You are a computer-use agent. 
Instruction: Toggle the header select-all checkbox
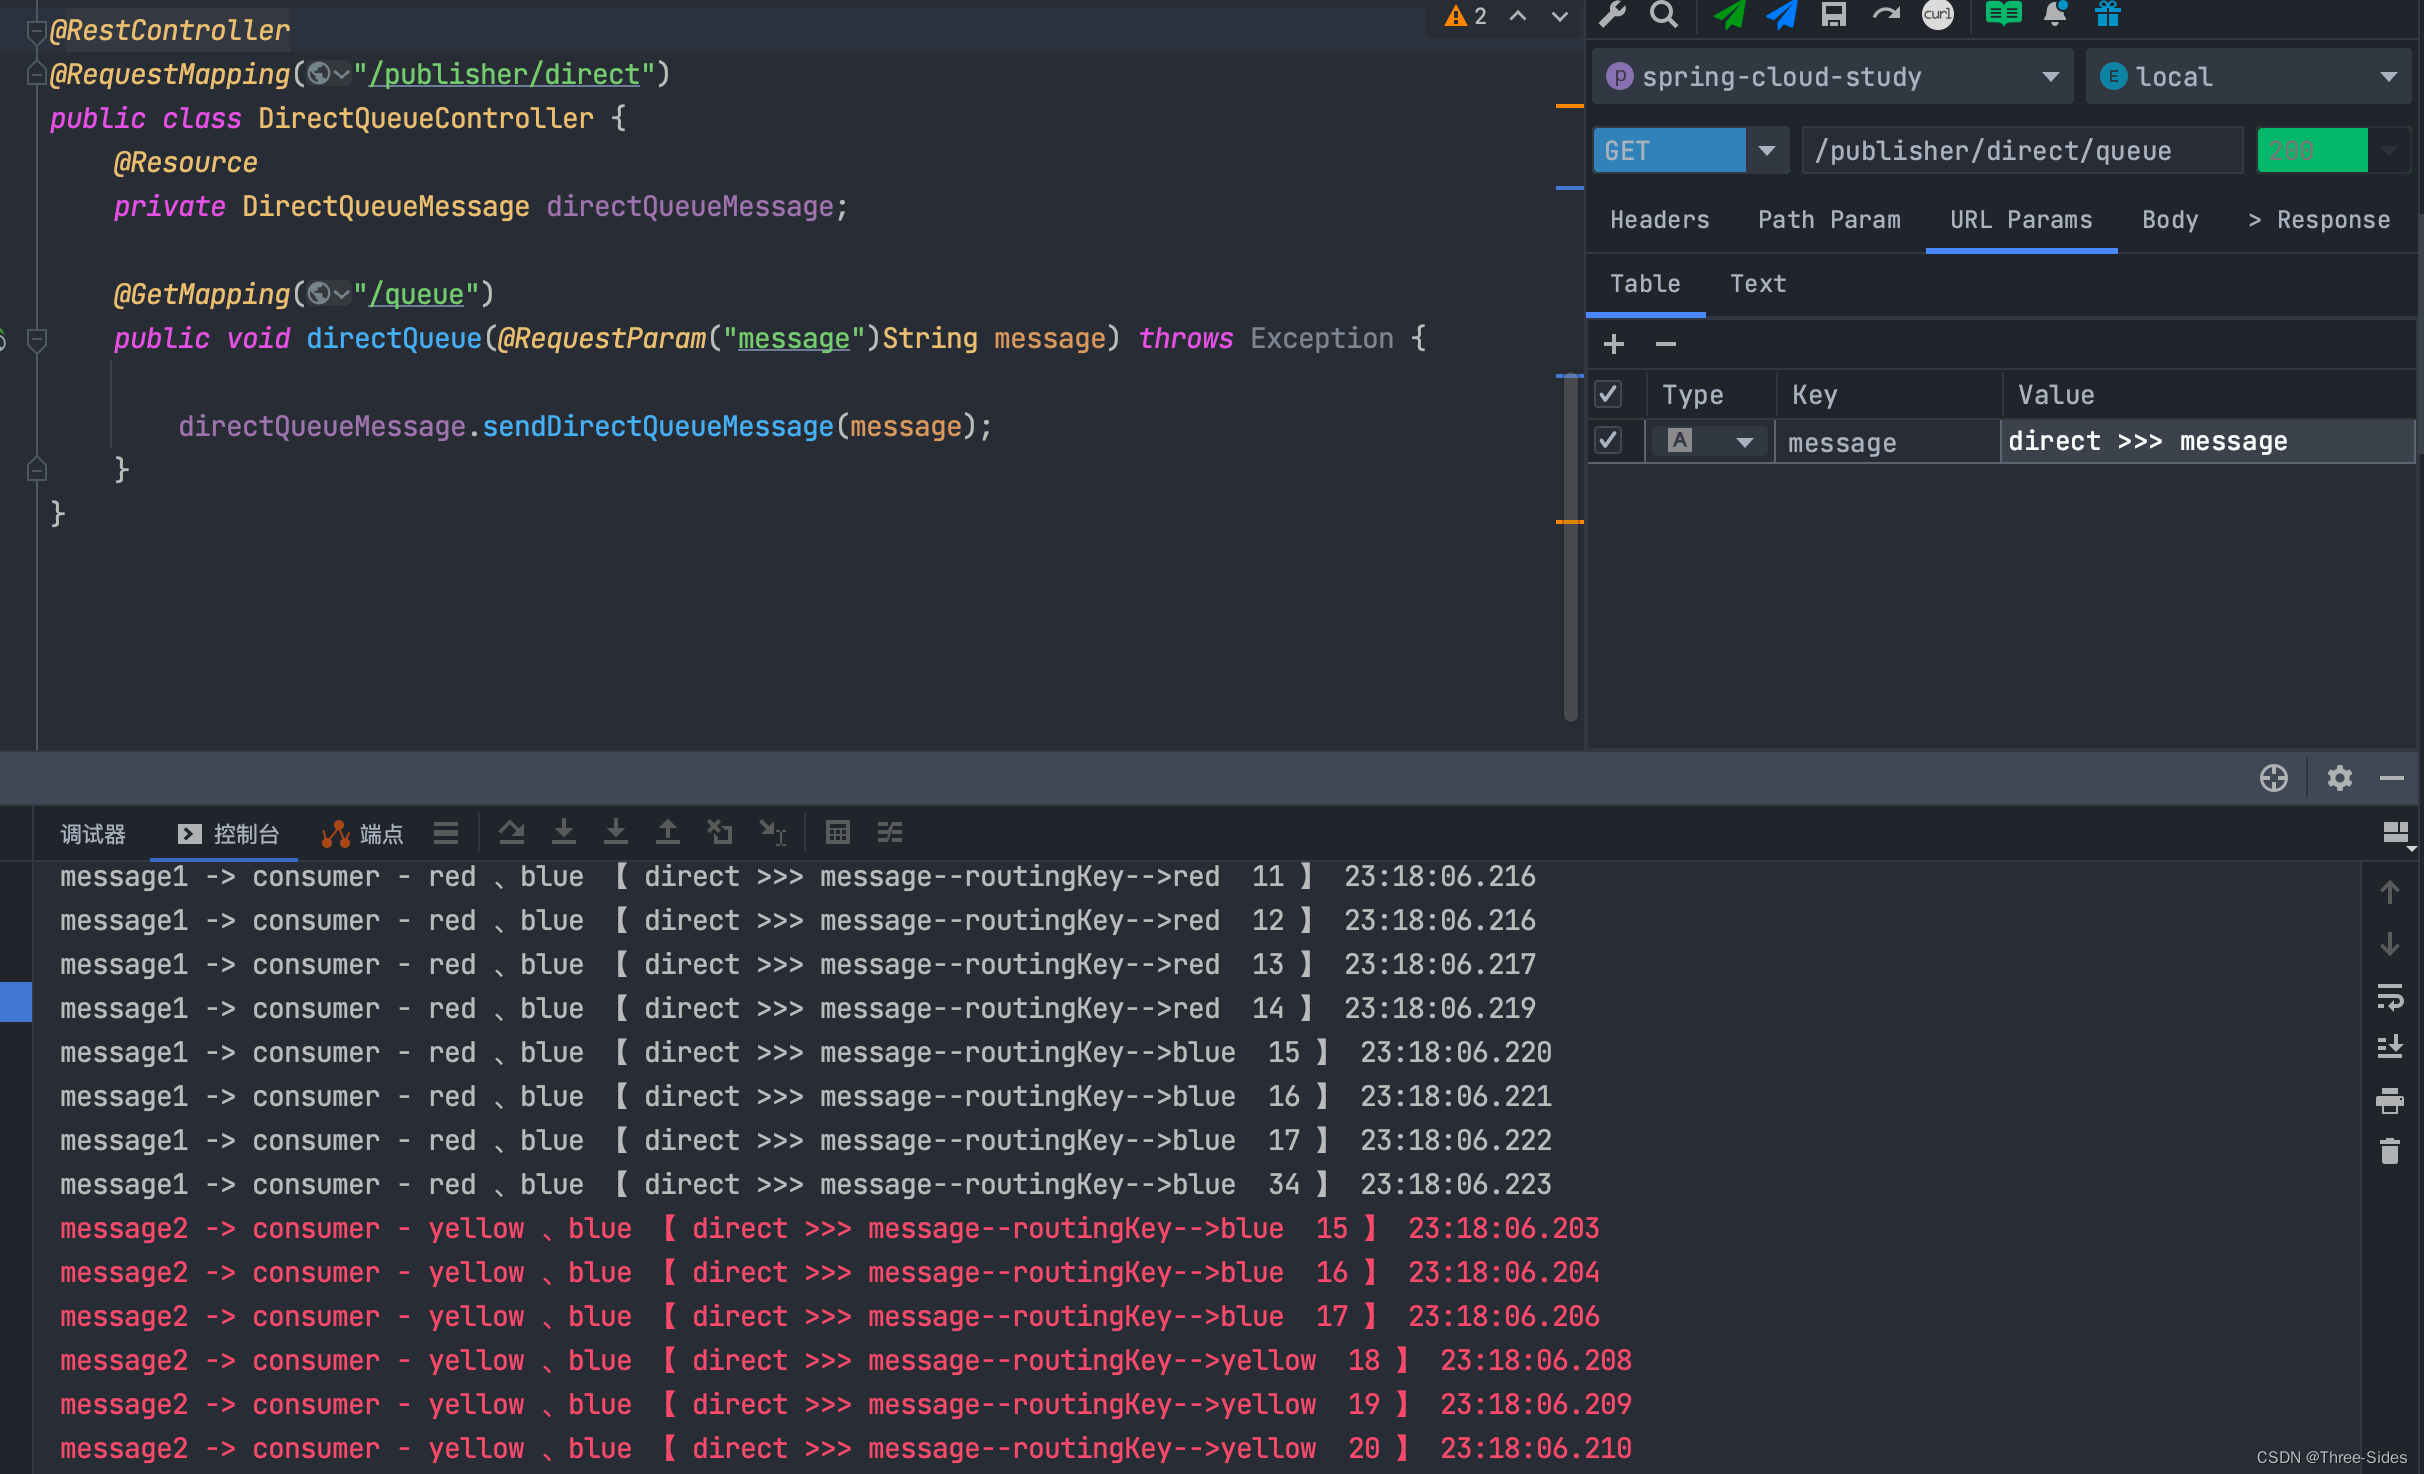coord(1608,394)
